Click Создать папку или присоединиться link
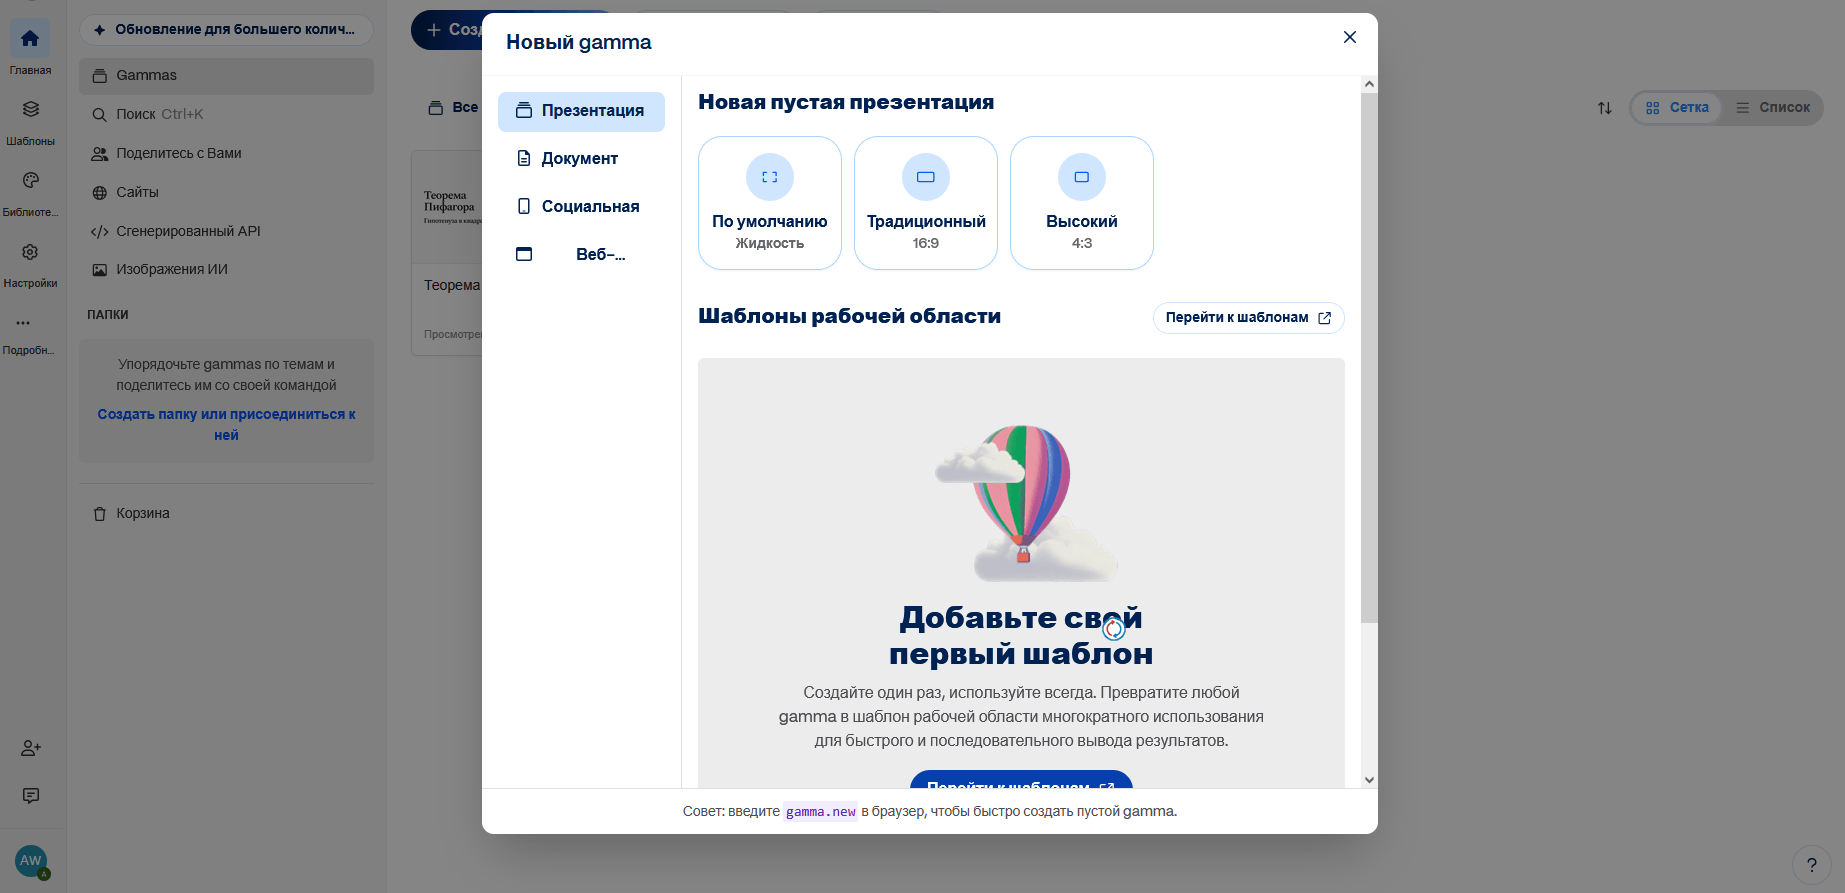Image resolution: width=1845 pixels, height=893 pixels. tap(227, 425)
